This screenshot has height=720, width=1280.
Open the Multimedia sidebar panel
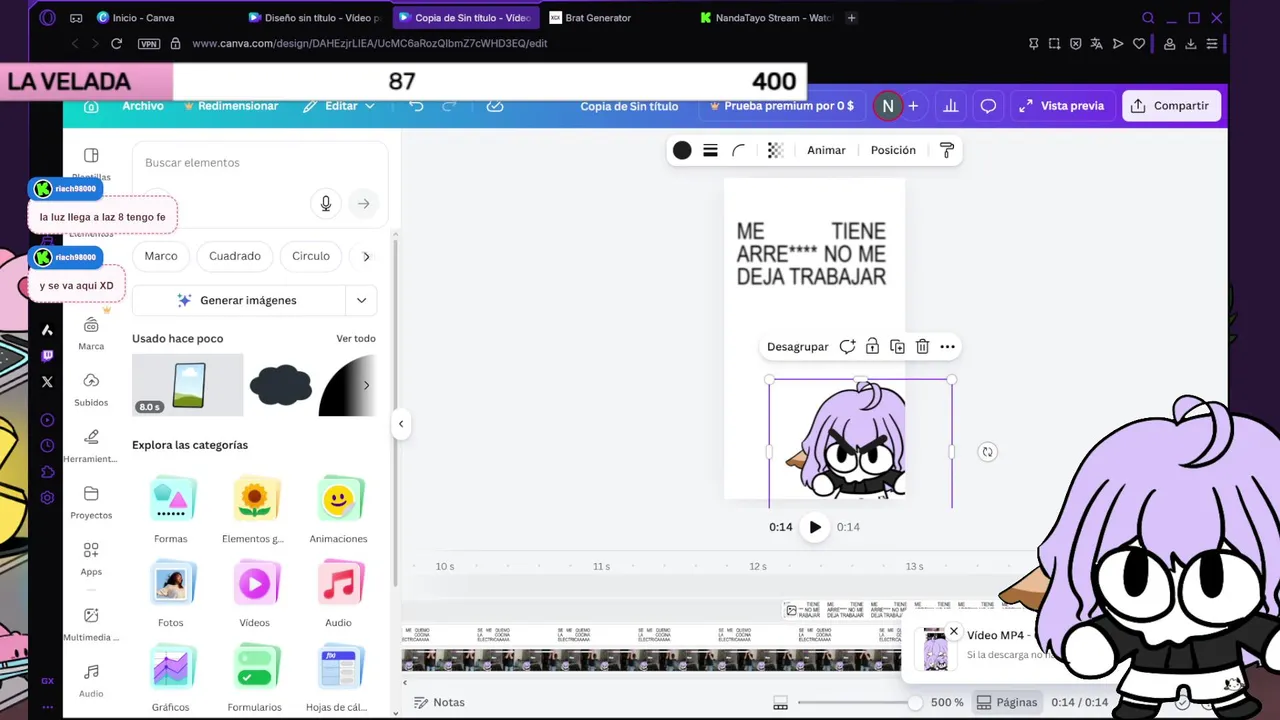(x=91, y=624)
